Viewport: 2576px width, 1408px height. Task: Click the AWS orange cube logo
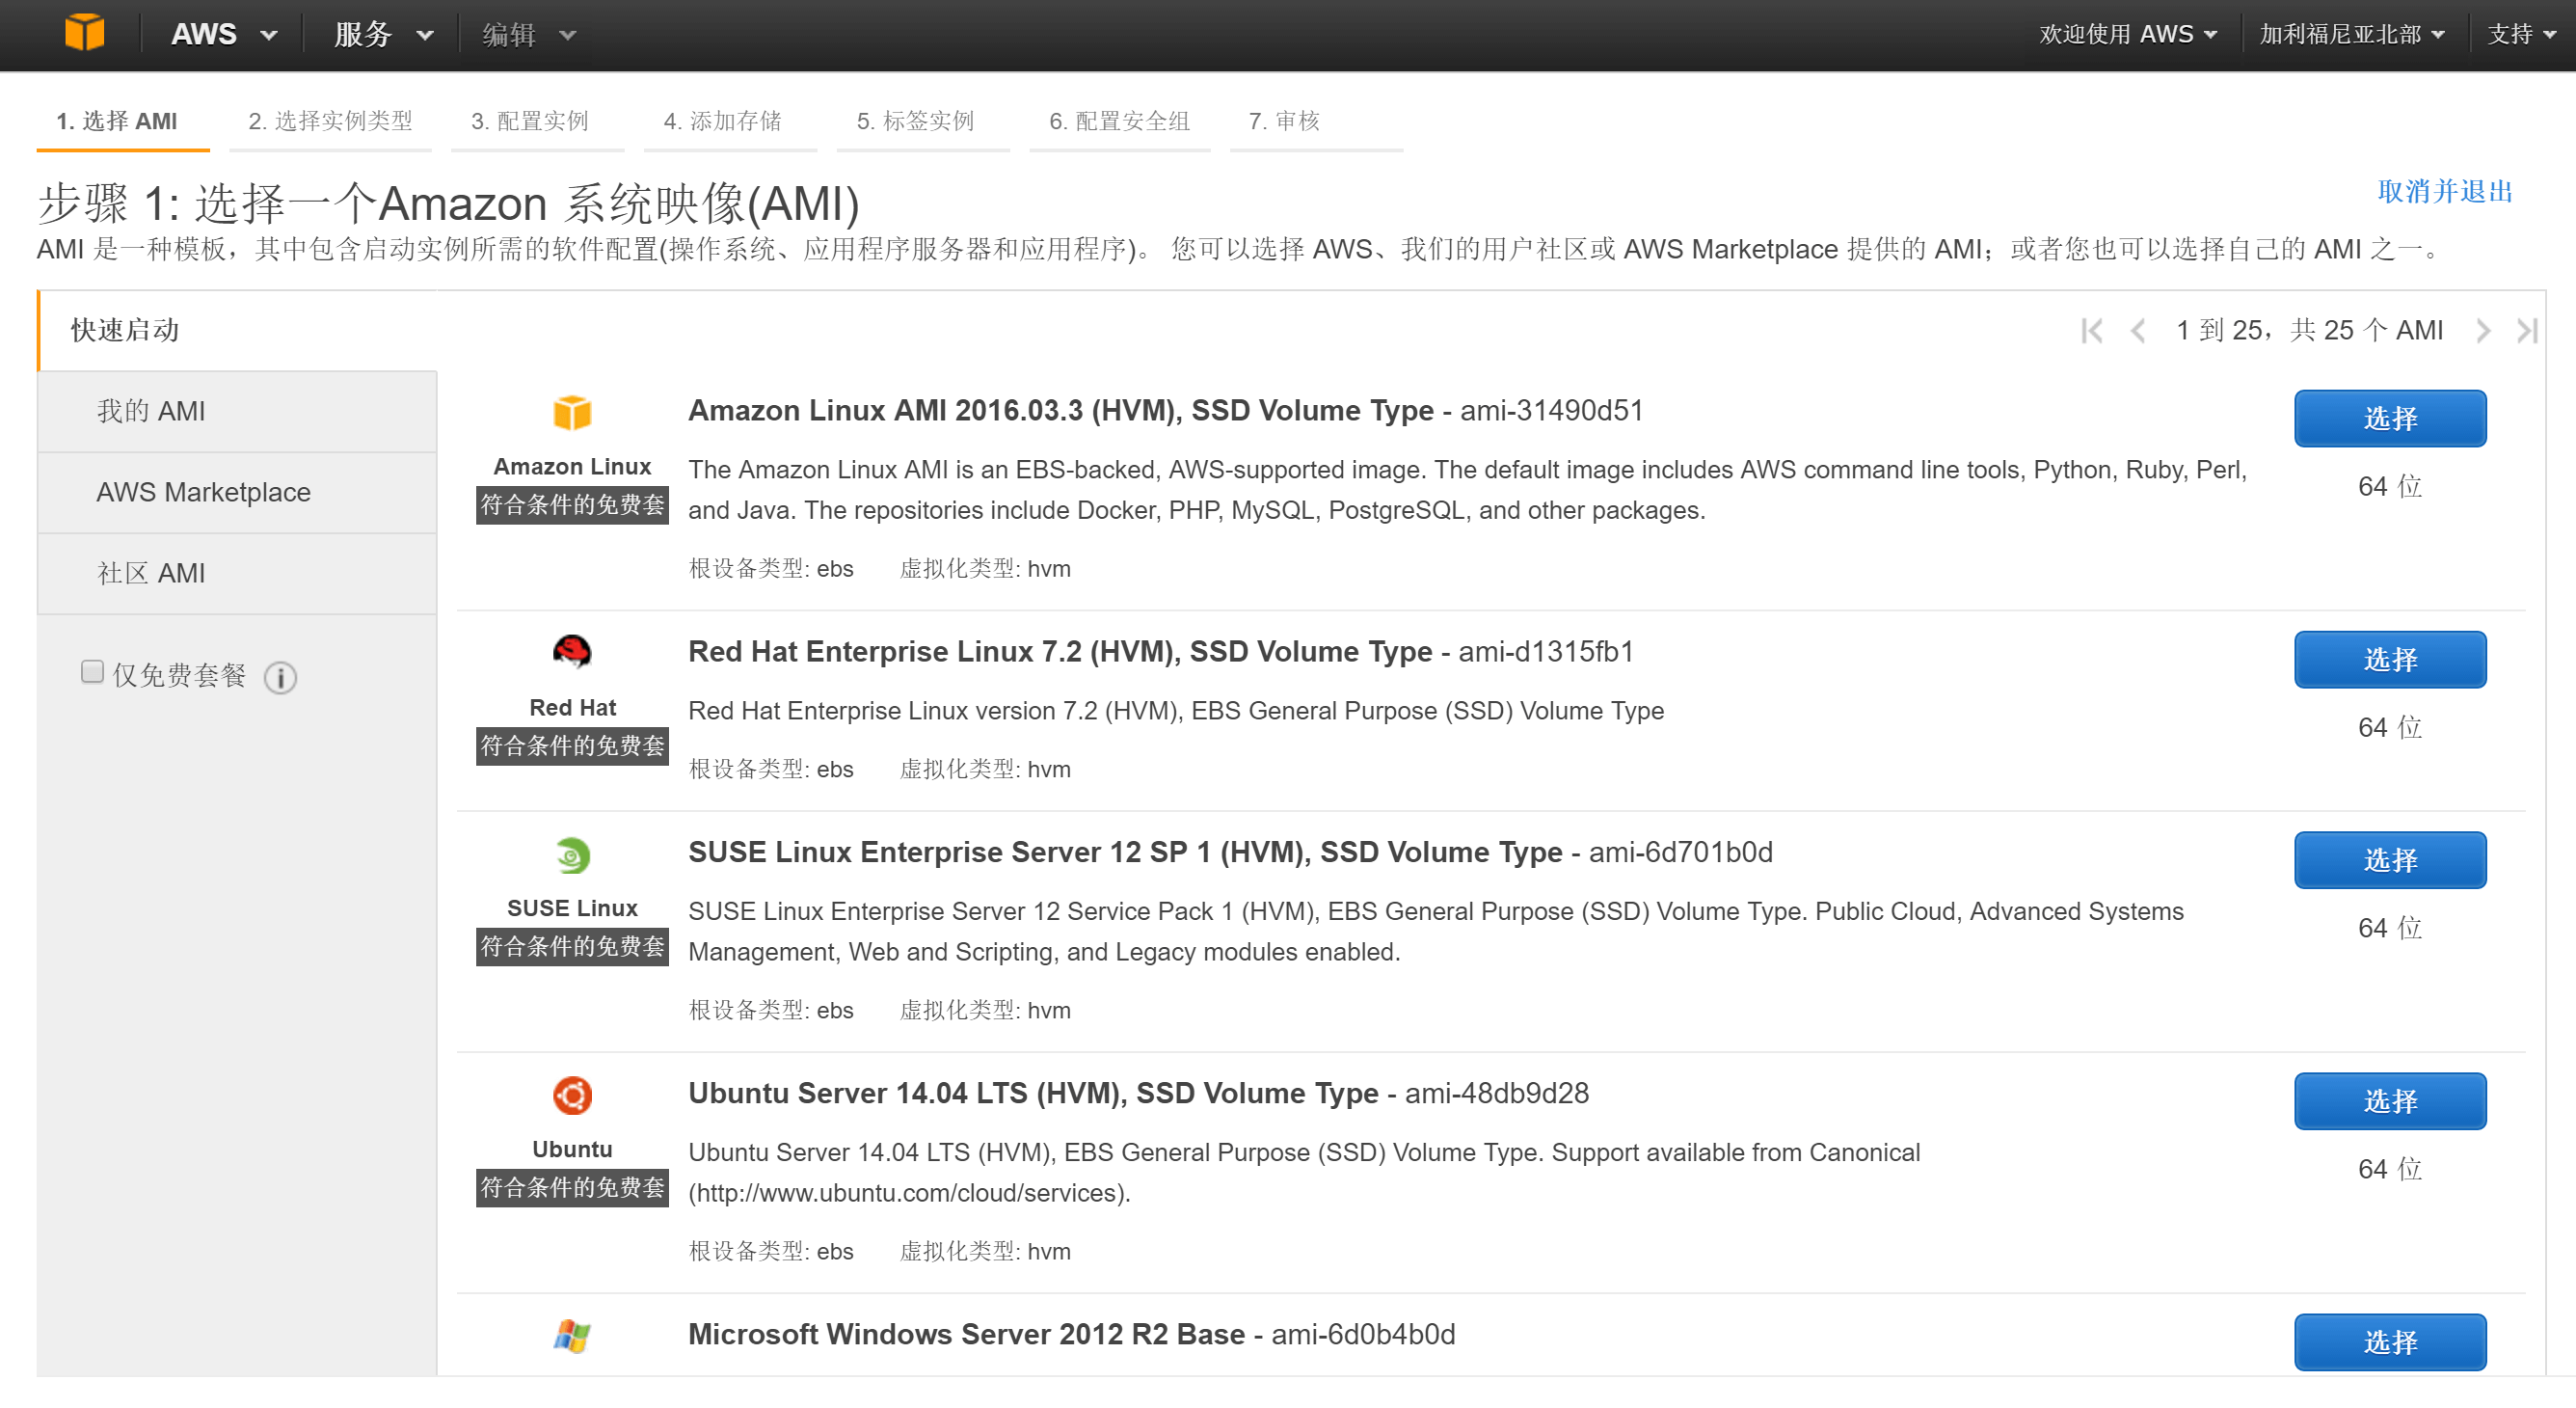point(85,33)
